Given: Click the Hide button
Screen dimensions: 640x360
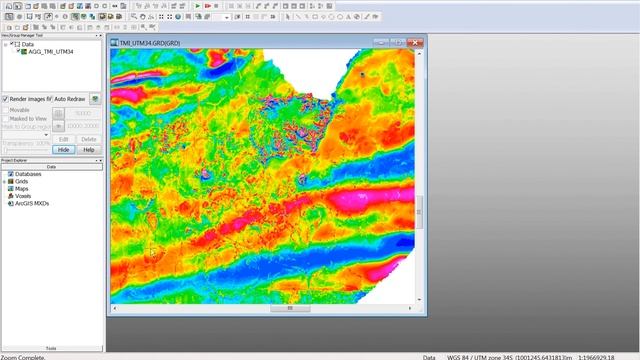Looking at the screenshot, I should tap(64, 150).
